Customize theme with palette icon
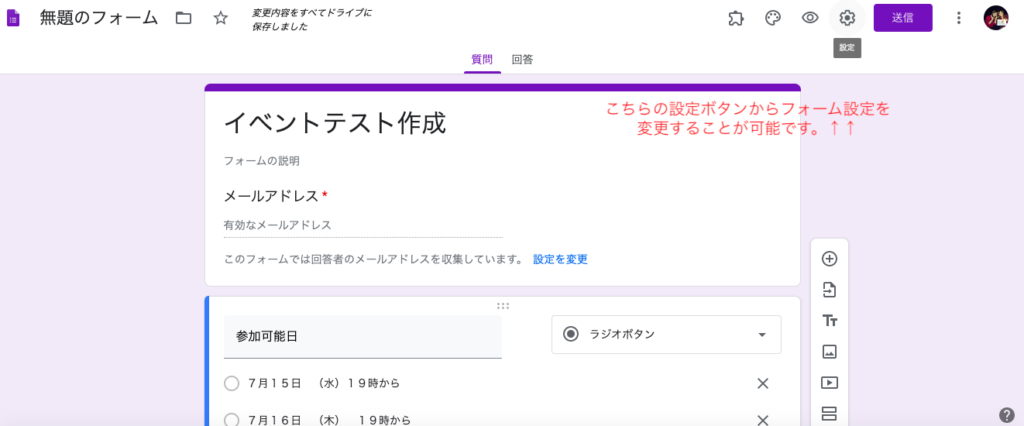 (x=773, y=18)
